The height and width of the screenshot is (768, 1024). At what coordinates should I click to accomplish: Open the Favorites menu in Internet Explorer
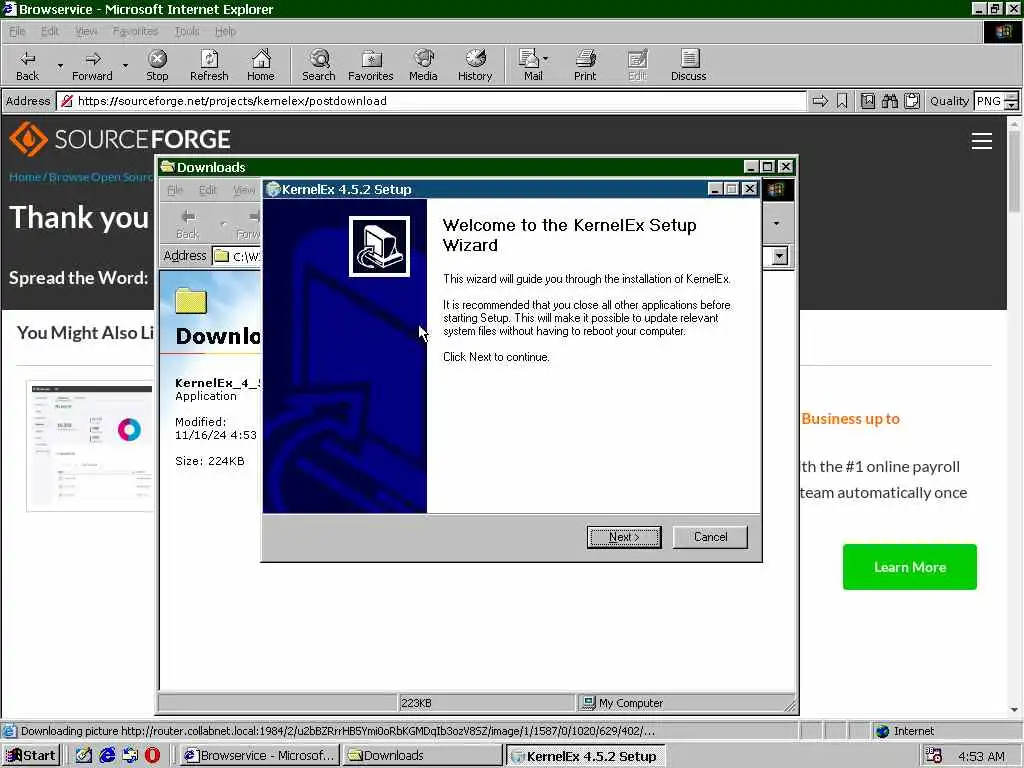point(135,31)
